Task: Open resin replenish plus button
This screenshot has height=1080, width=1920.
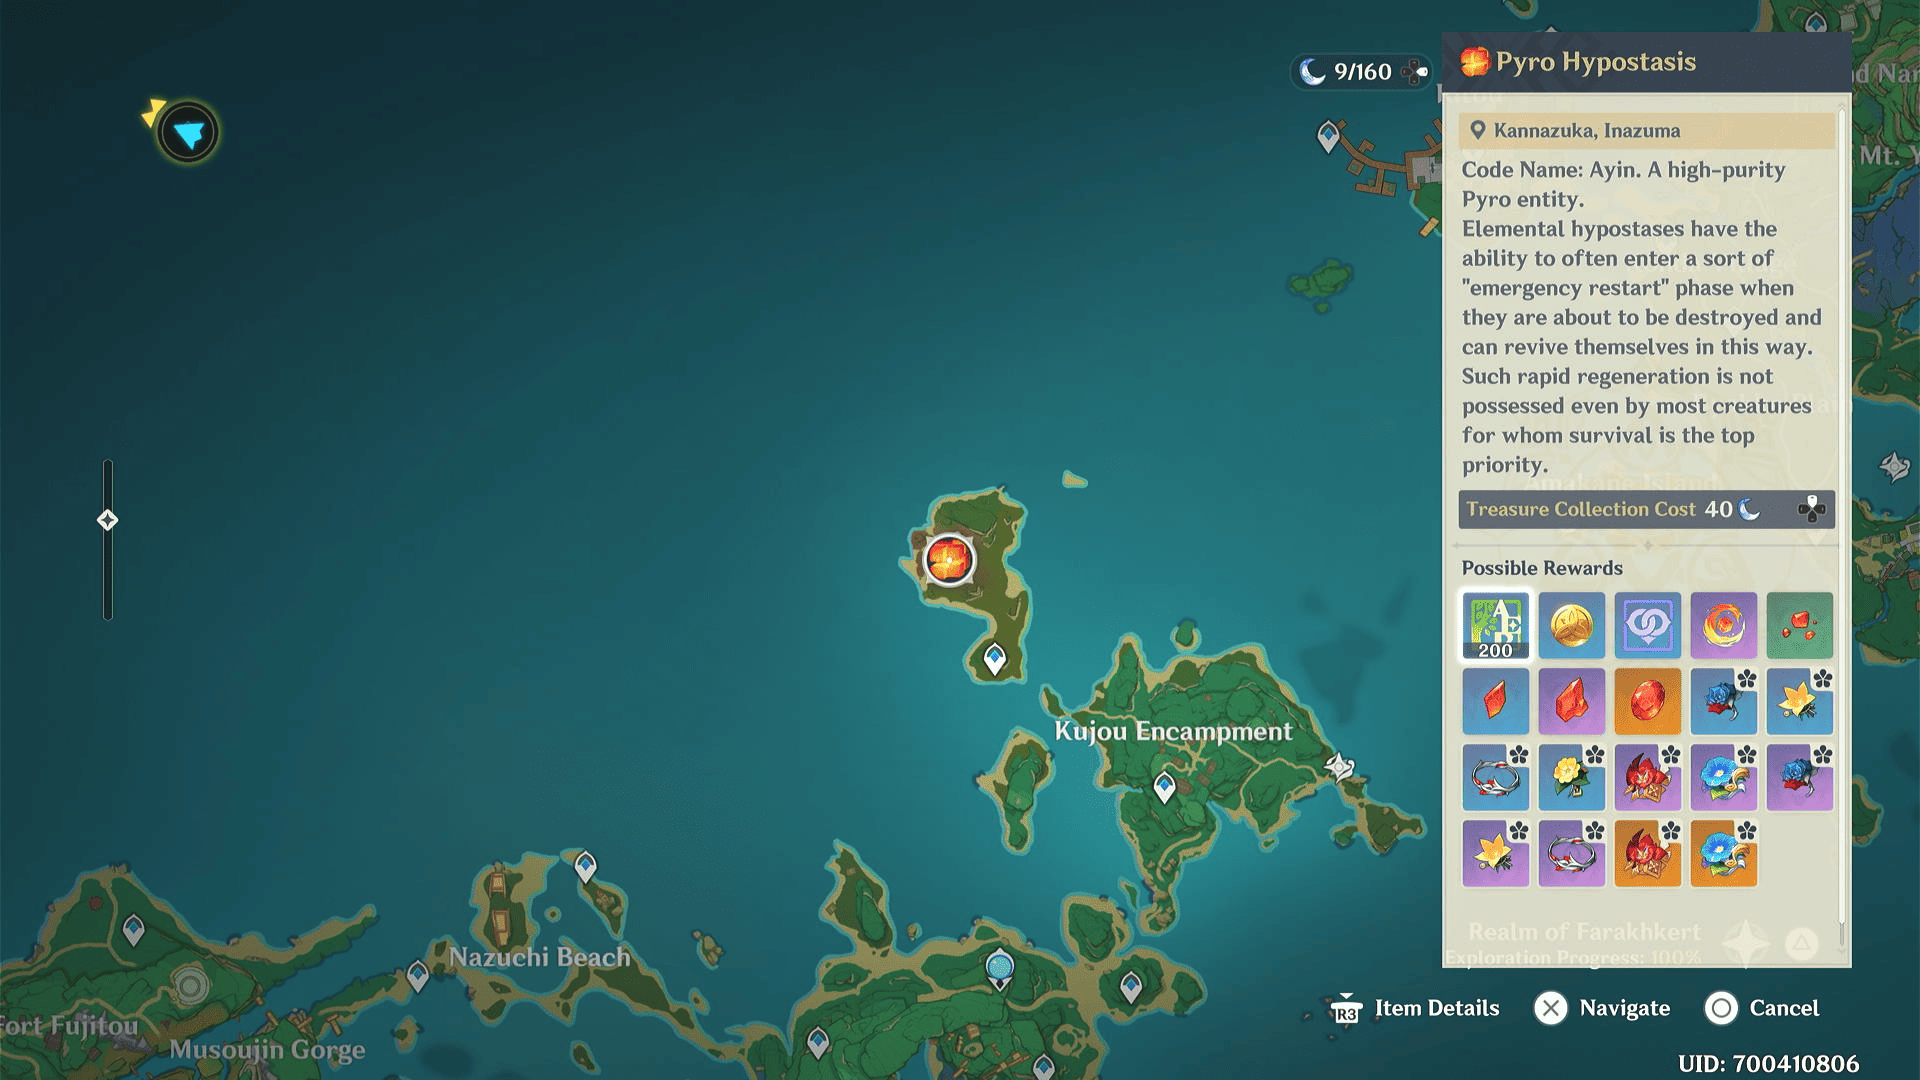Action: [1415, 71]
